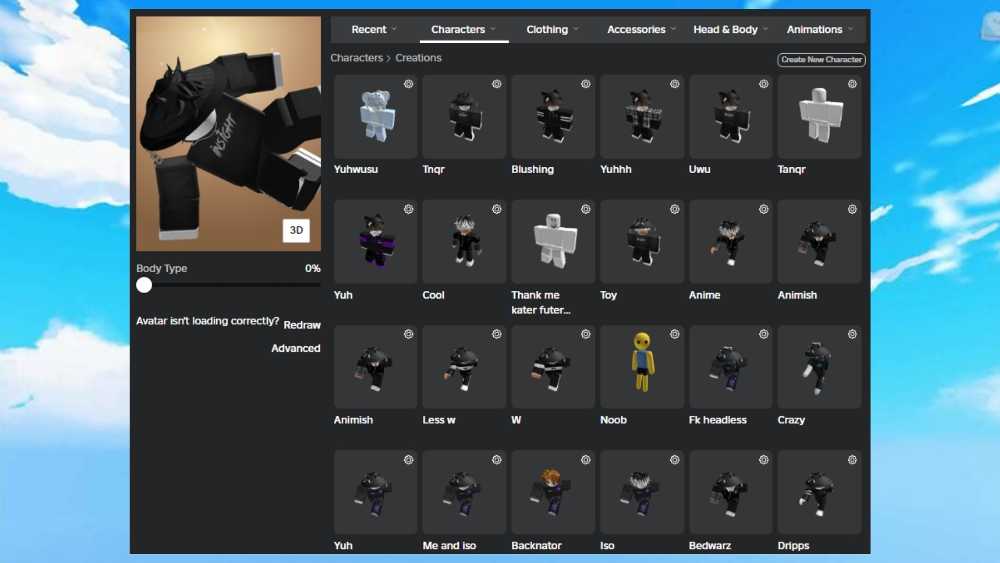
Task: Go to Characters in the breadcrumb
Action: pyautogui.click(x=357, y=57)
